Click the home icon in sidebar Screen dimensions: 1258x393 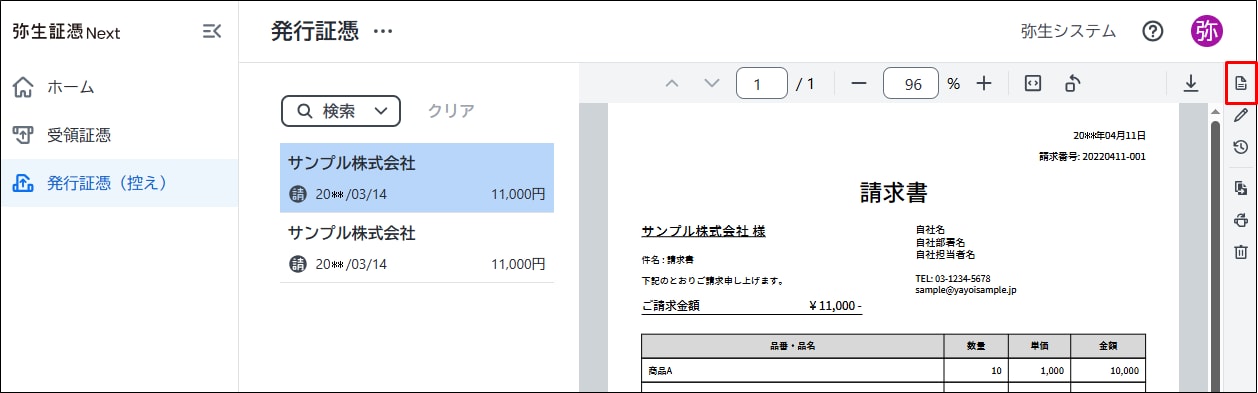click(x=23, y=87)
